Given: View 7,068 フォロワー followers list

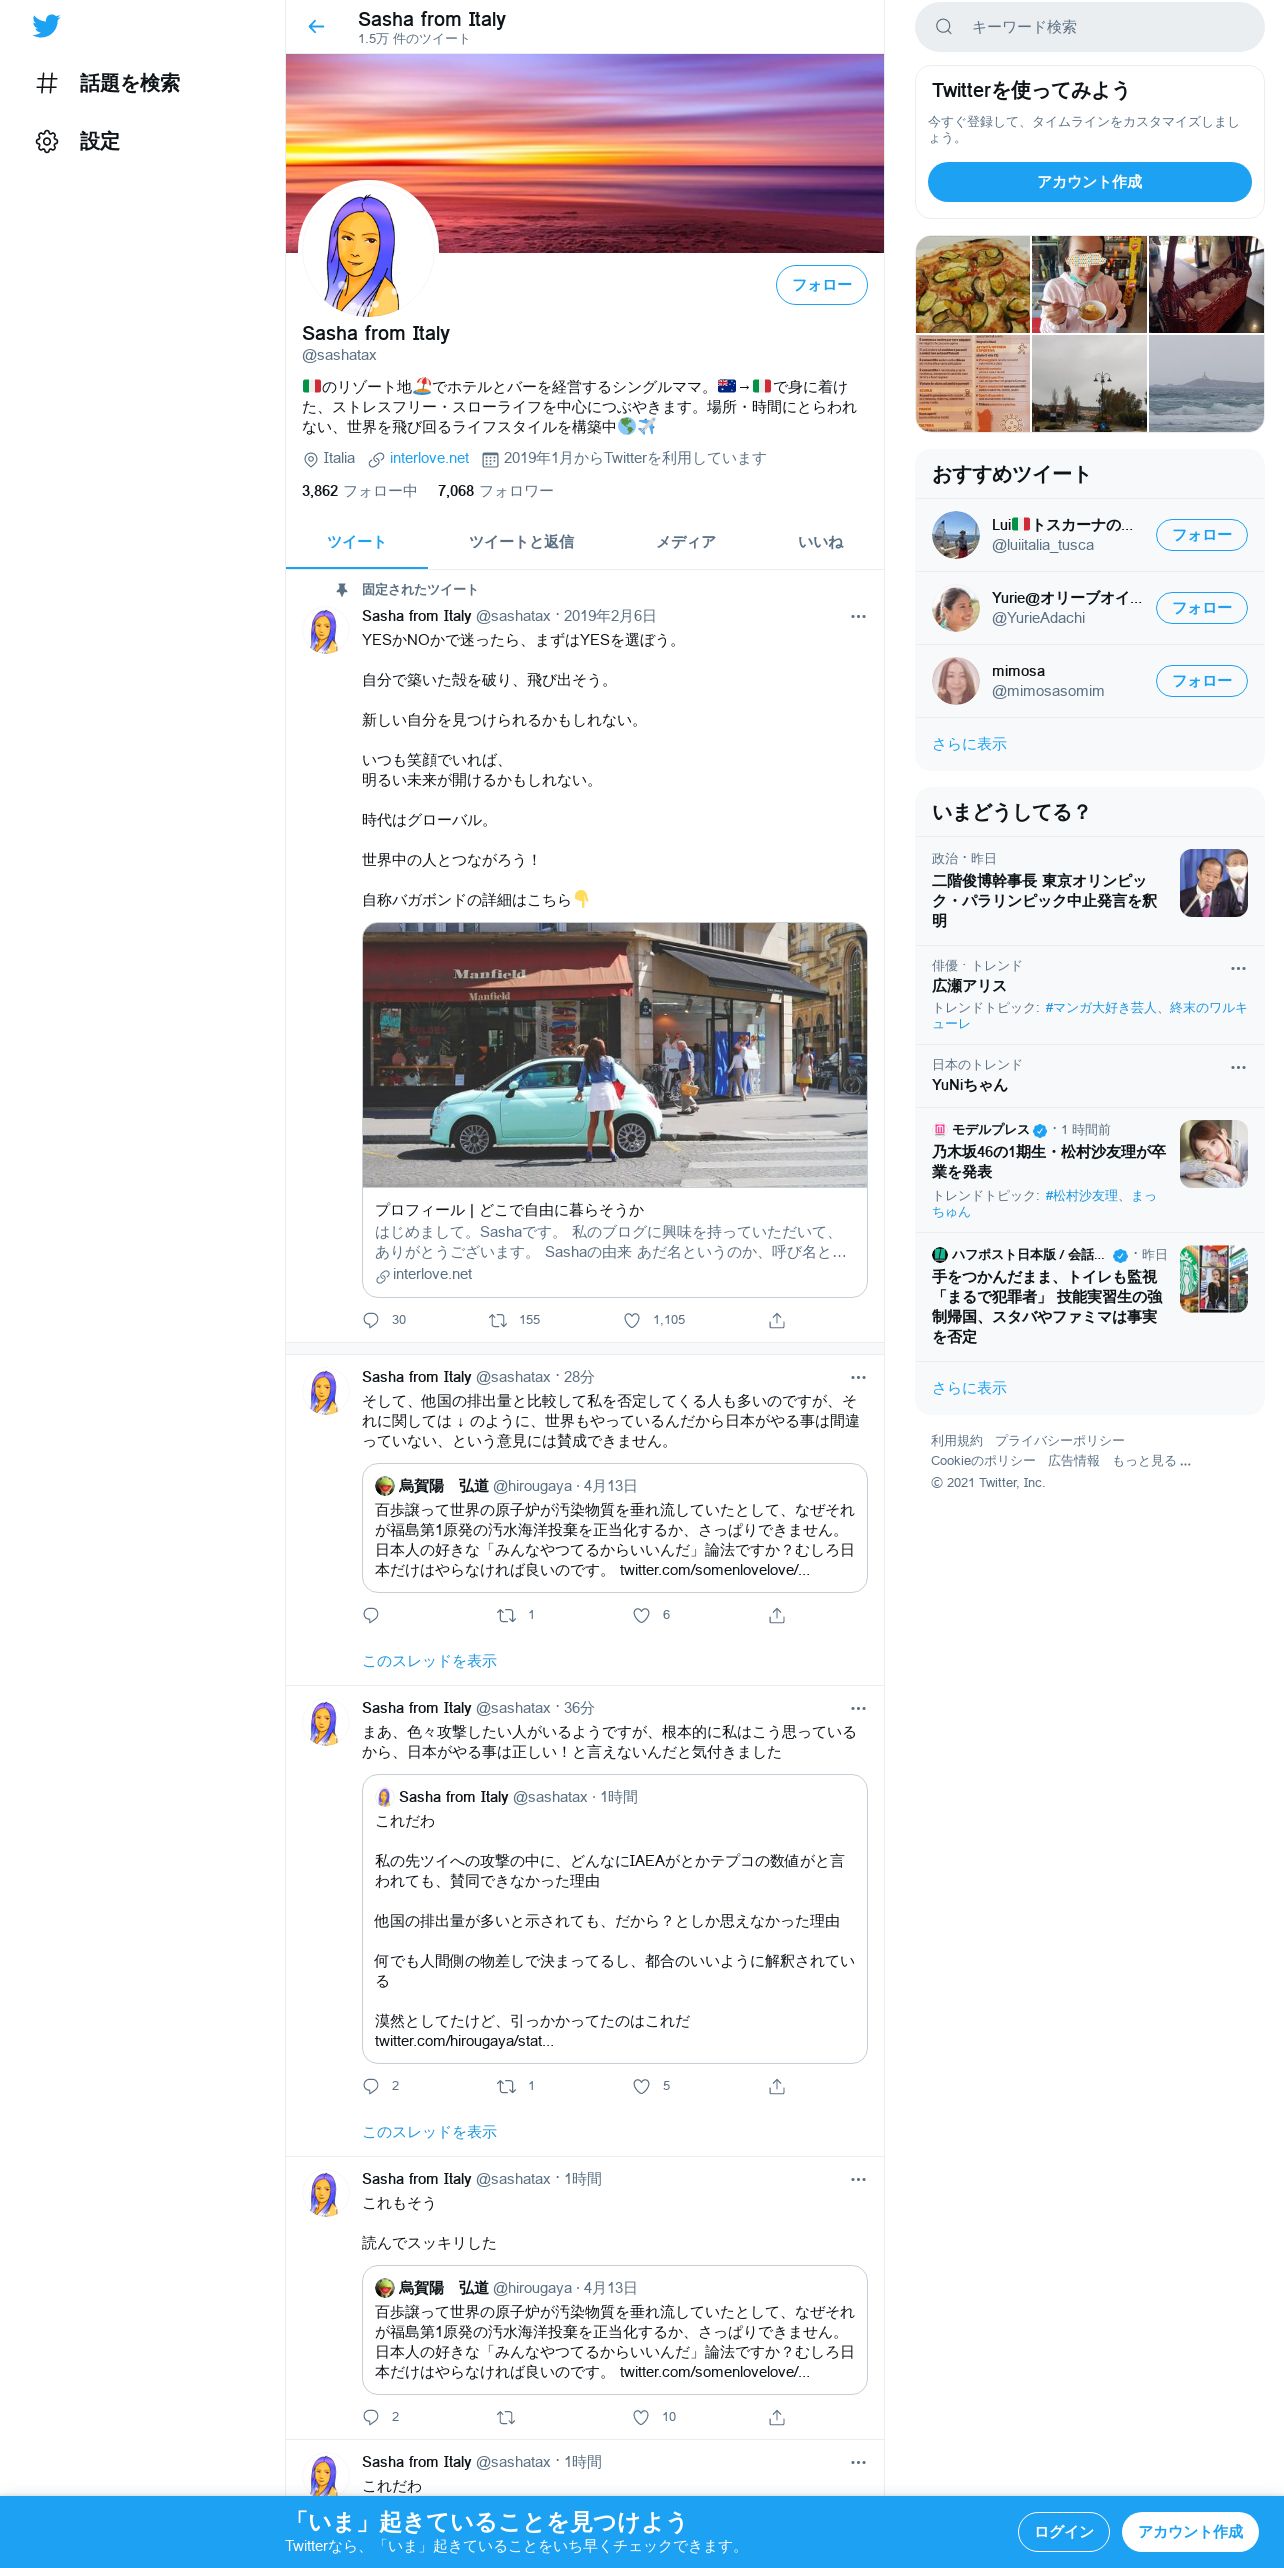Looking at the screenshot, I should point(495,491).
